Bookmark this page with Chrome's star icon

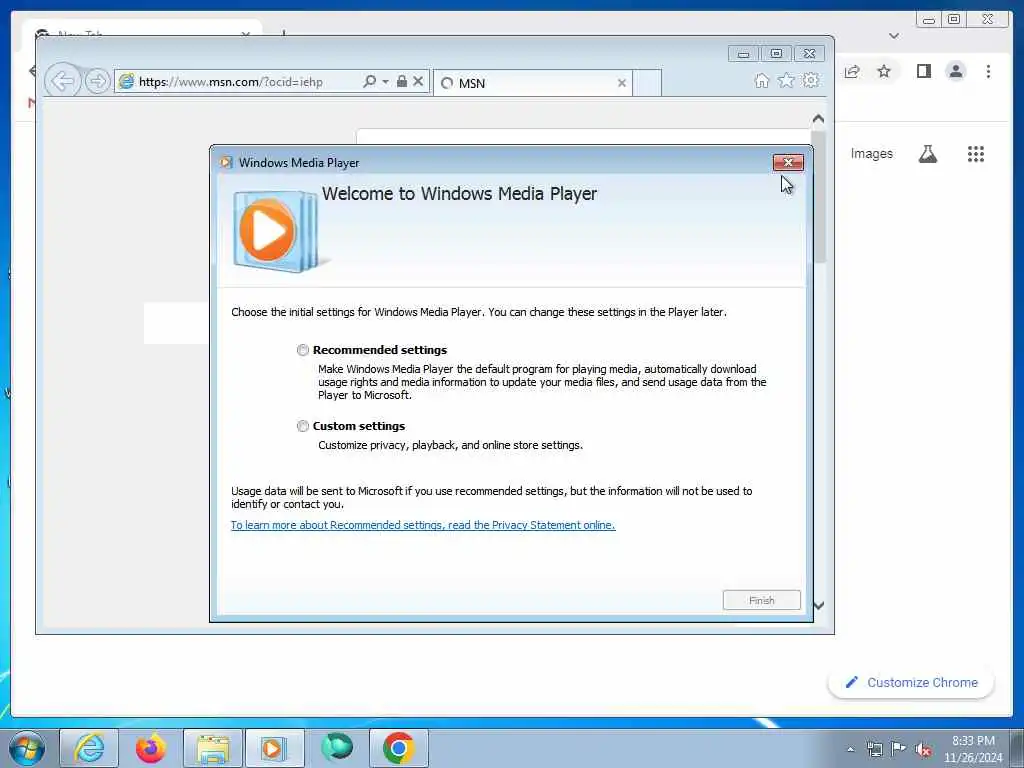click(884, 71)
